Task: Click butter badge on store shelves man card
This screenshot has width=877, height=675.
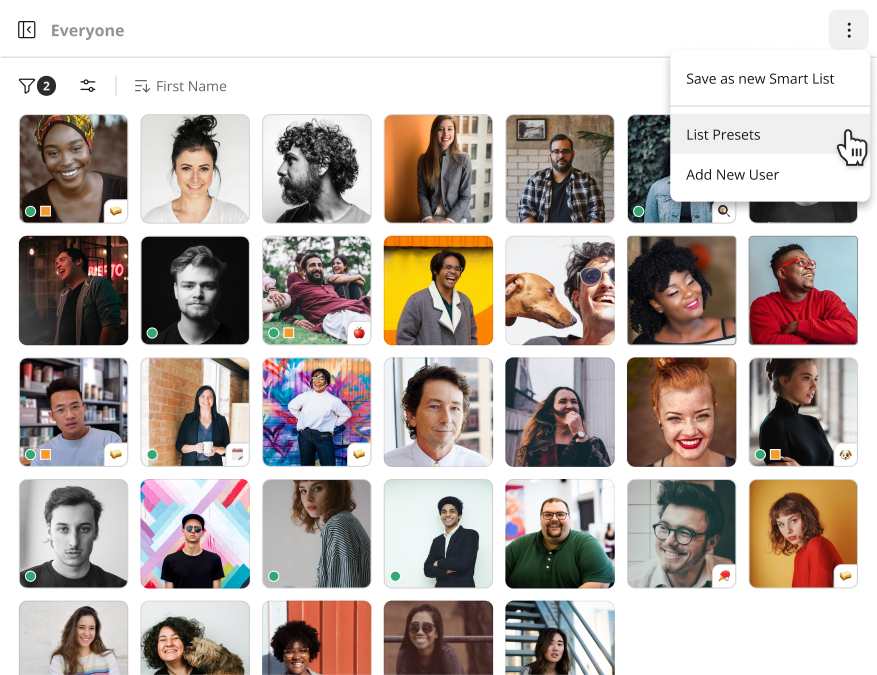Action: click(116, 454)
